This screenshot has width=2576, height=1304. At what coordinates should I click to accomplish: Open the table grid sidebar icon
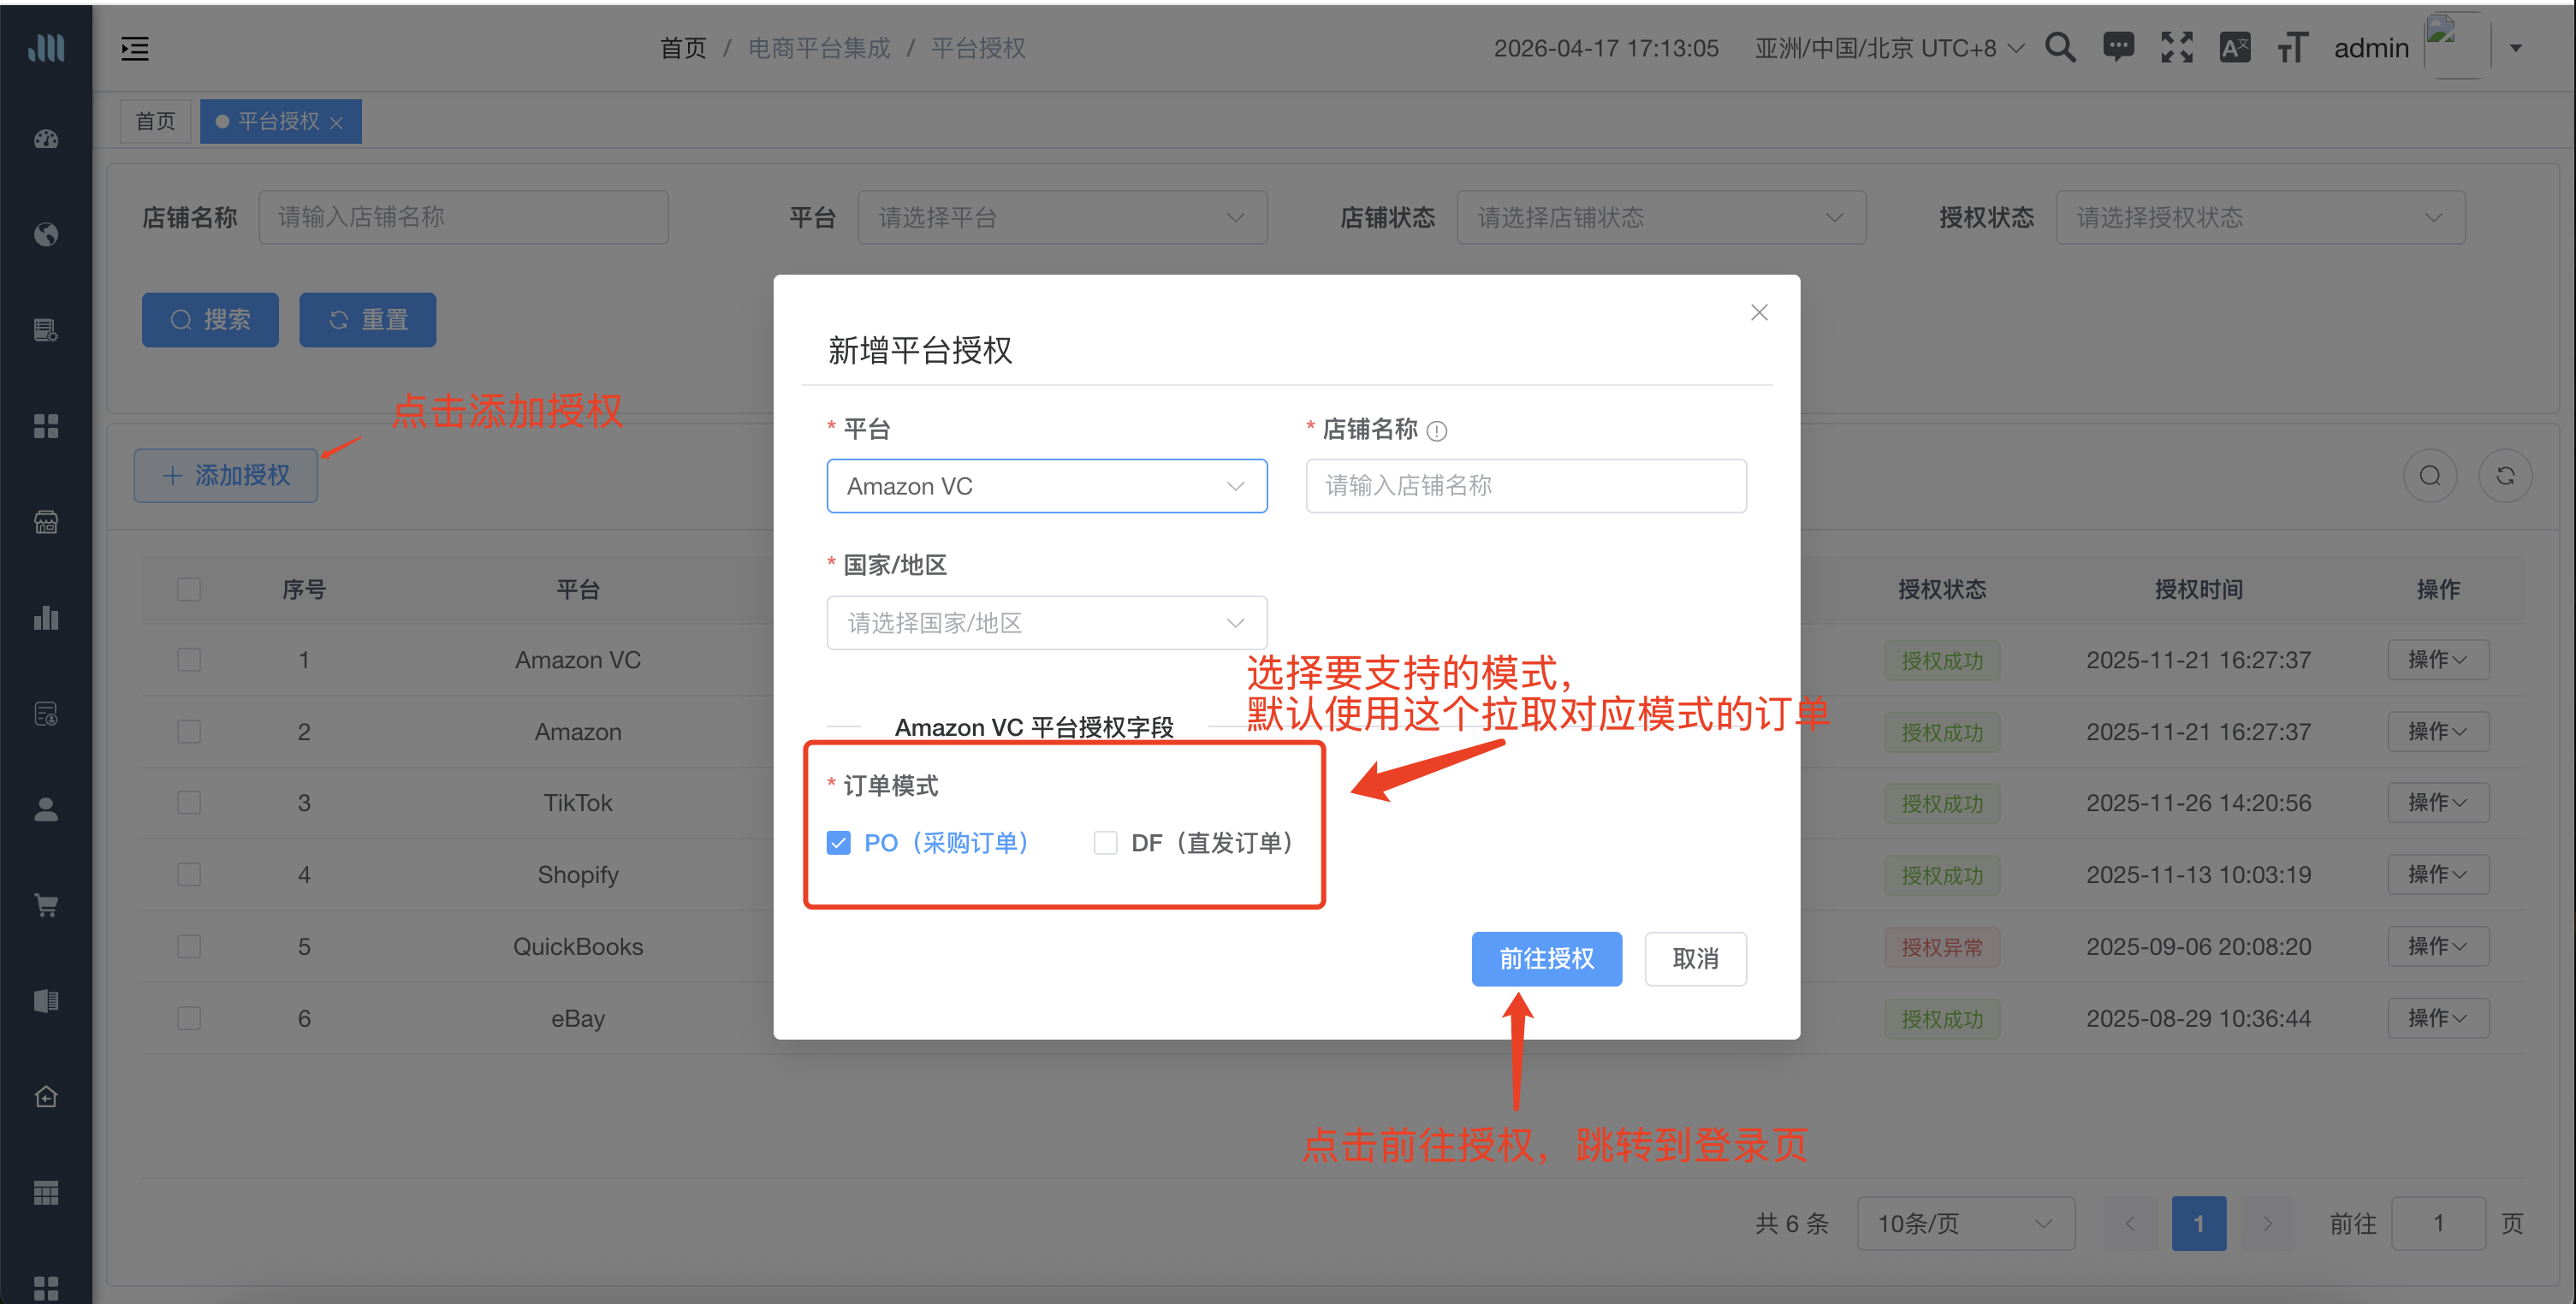click(46, 1193)
